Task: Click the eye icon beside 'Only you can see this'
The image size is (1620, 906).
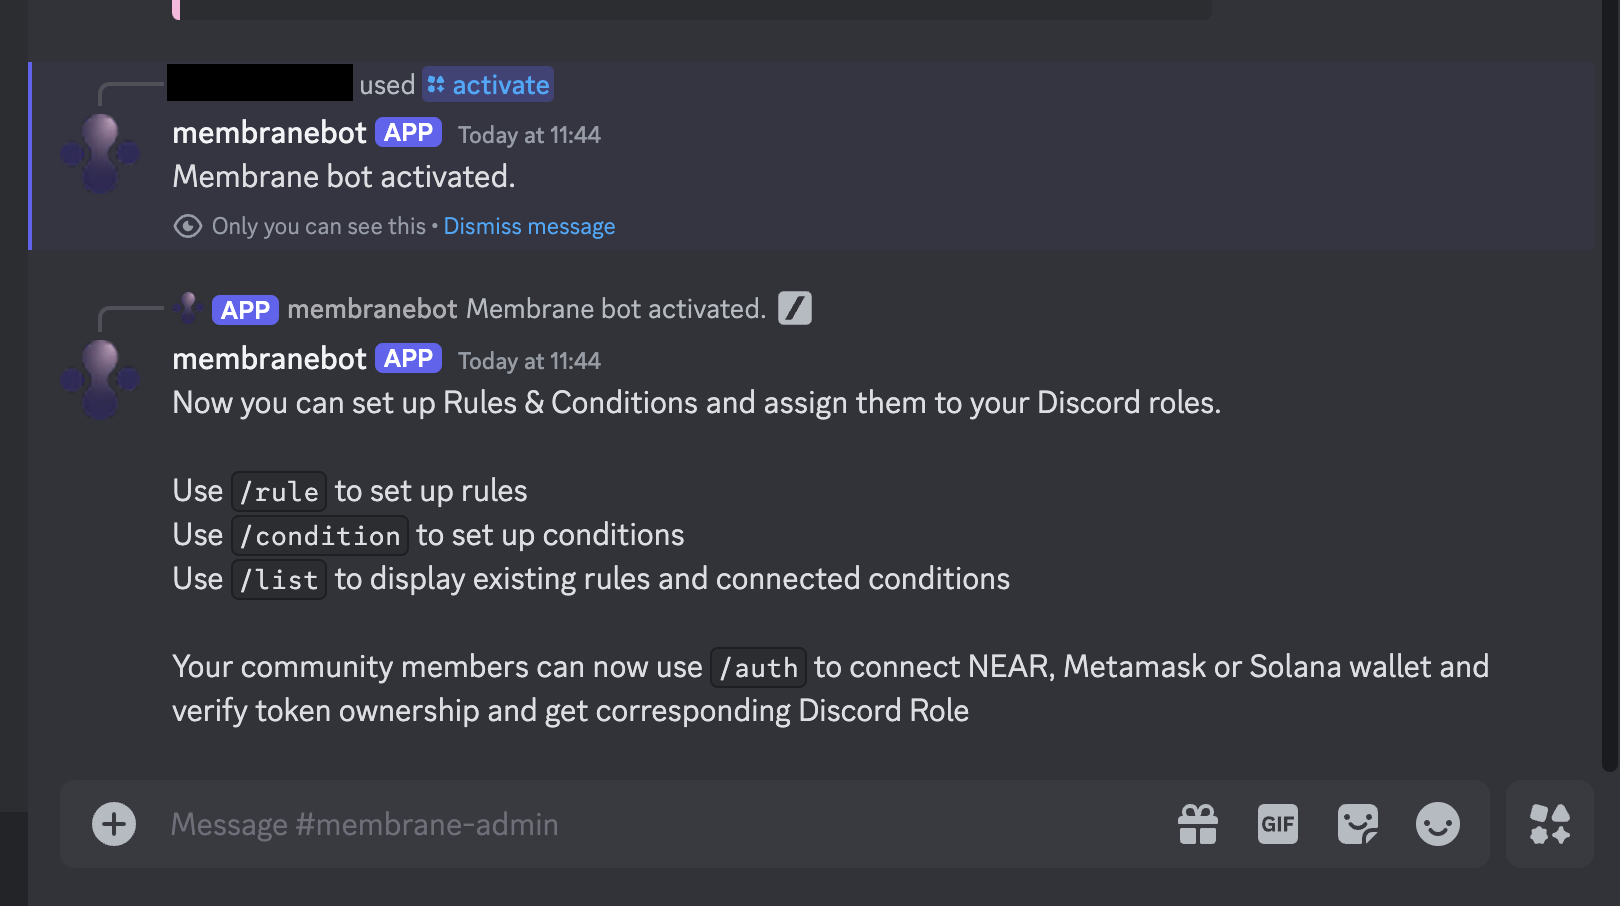Action: 187,226
